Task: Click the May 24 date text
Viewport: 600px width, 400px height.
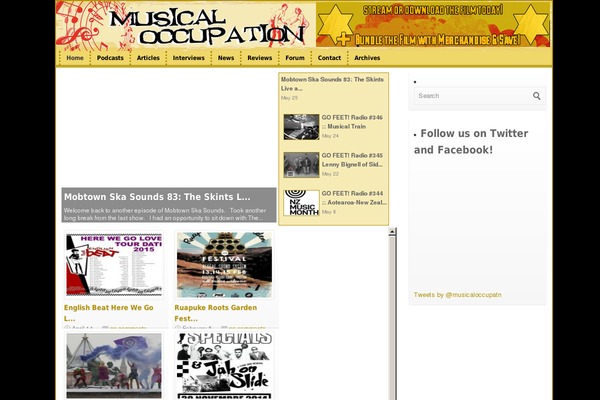Action: click(330, 136)
